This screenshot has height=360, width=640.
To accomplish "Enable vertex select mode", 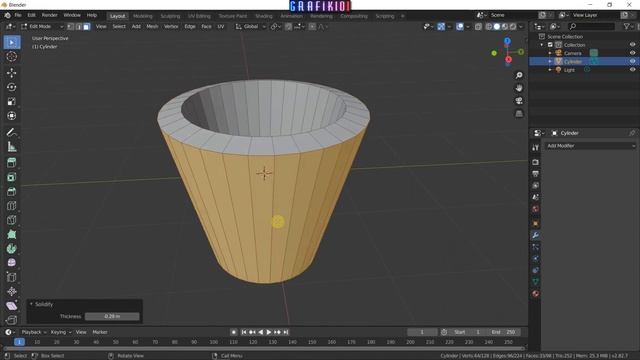I will tap(70, 27).
